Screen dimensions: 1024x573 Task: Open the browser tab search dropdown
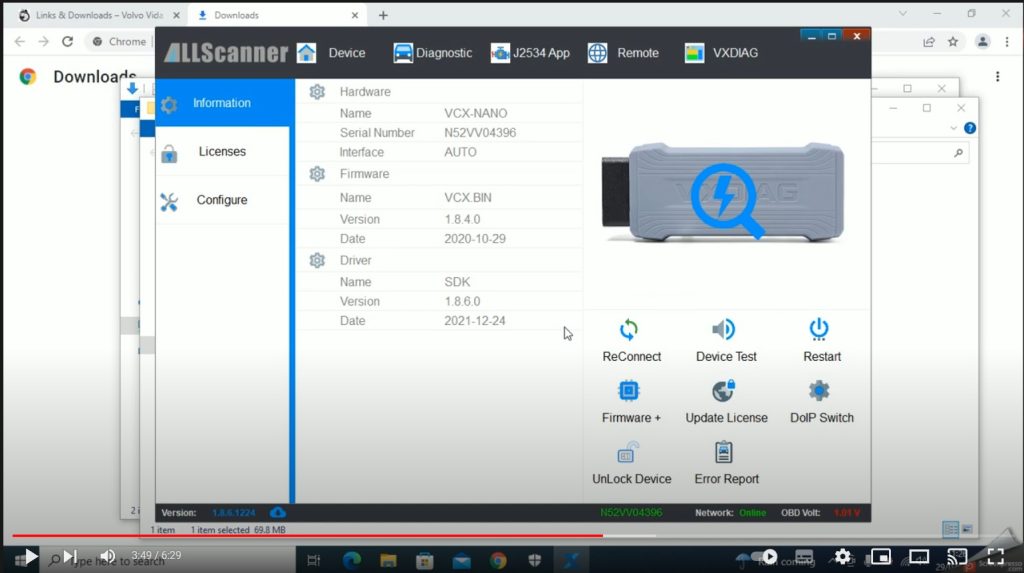click(903, 13)
